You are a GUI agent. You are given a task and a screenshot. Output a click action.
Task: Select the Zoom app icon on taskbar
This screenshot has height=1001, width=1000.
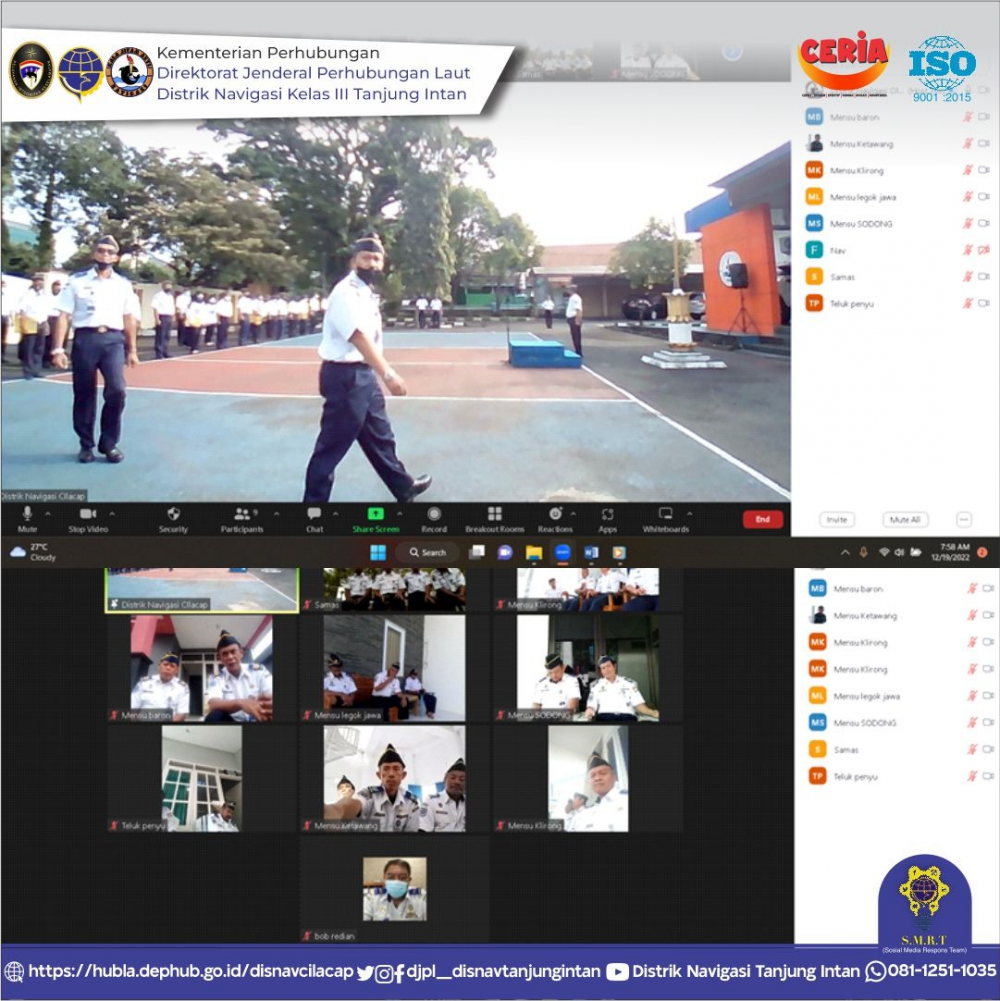pyautogui.click(x=563, y=552)
